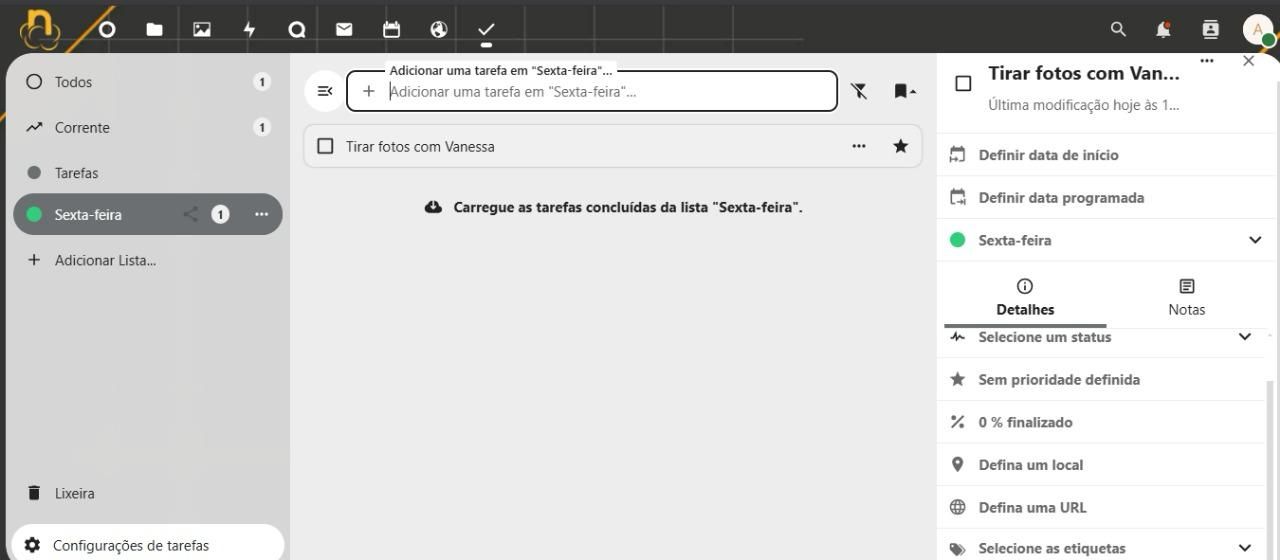Select the Corrente collection
This screenshot has width=1280, height=560.
click(148, 127)
